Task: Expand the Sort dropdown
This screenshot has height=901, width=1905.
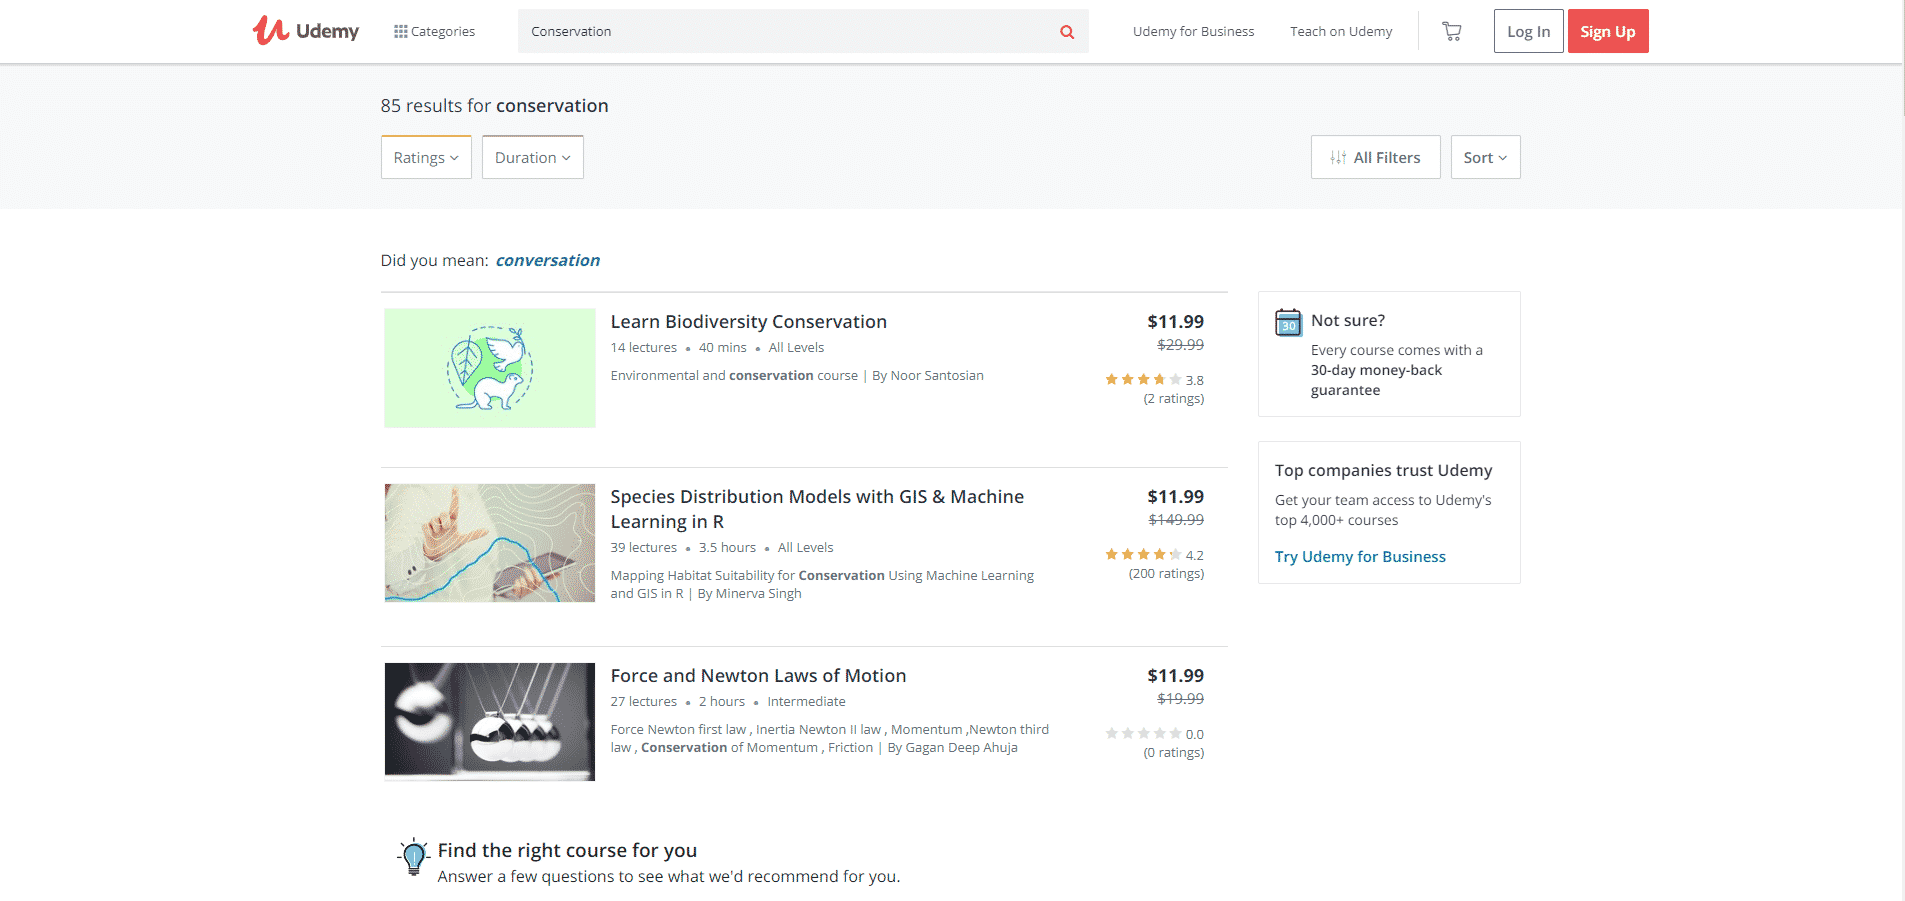Action: [x=1485, y=157]
